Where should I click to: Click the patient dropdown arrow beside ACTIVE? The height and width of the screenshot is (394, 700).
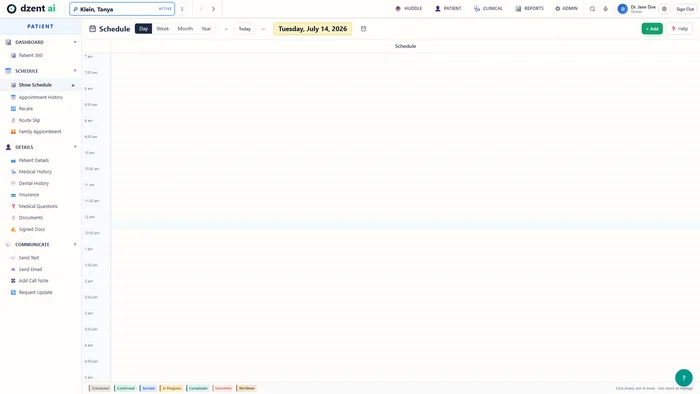click(x=182, y=9)
